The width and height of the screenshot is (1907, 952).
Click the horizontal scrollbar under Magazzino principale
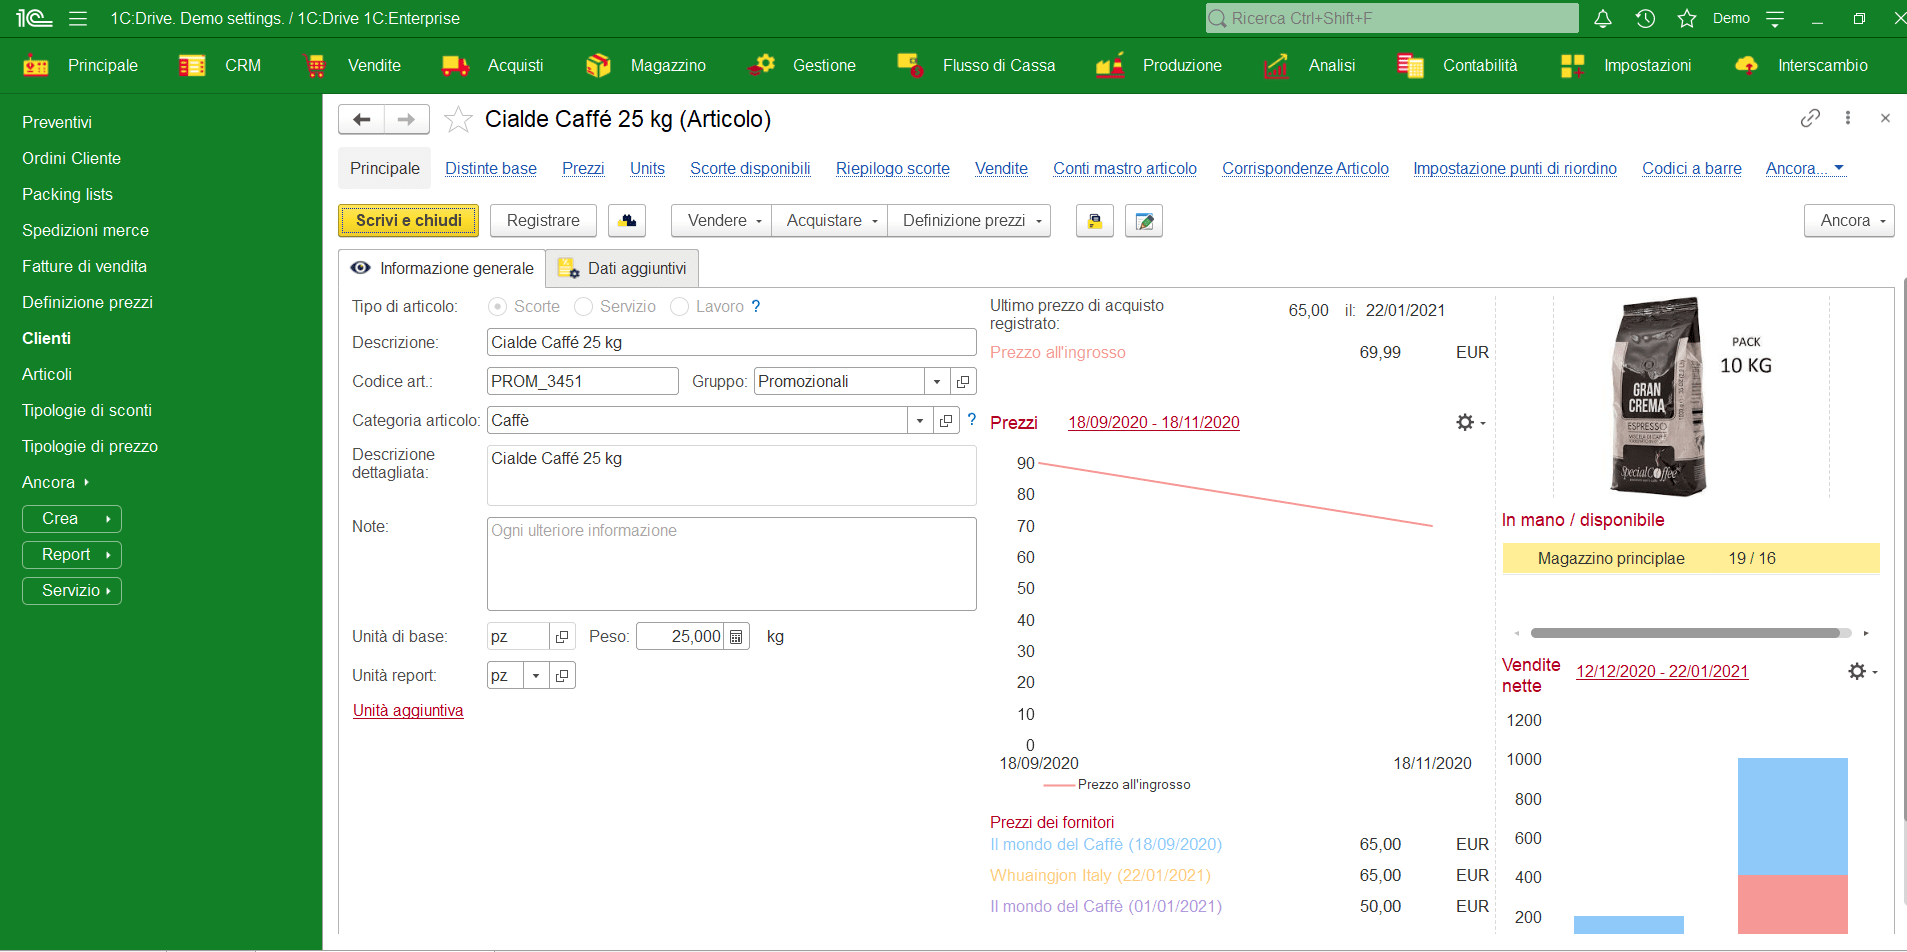pyautogui.click(x=1686, y=633)
